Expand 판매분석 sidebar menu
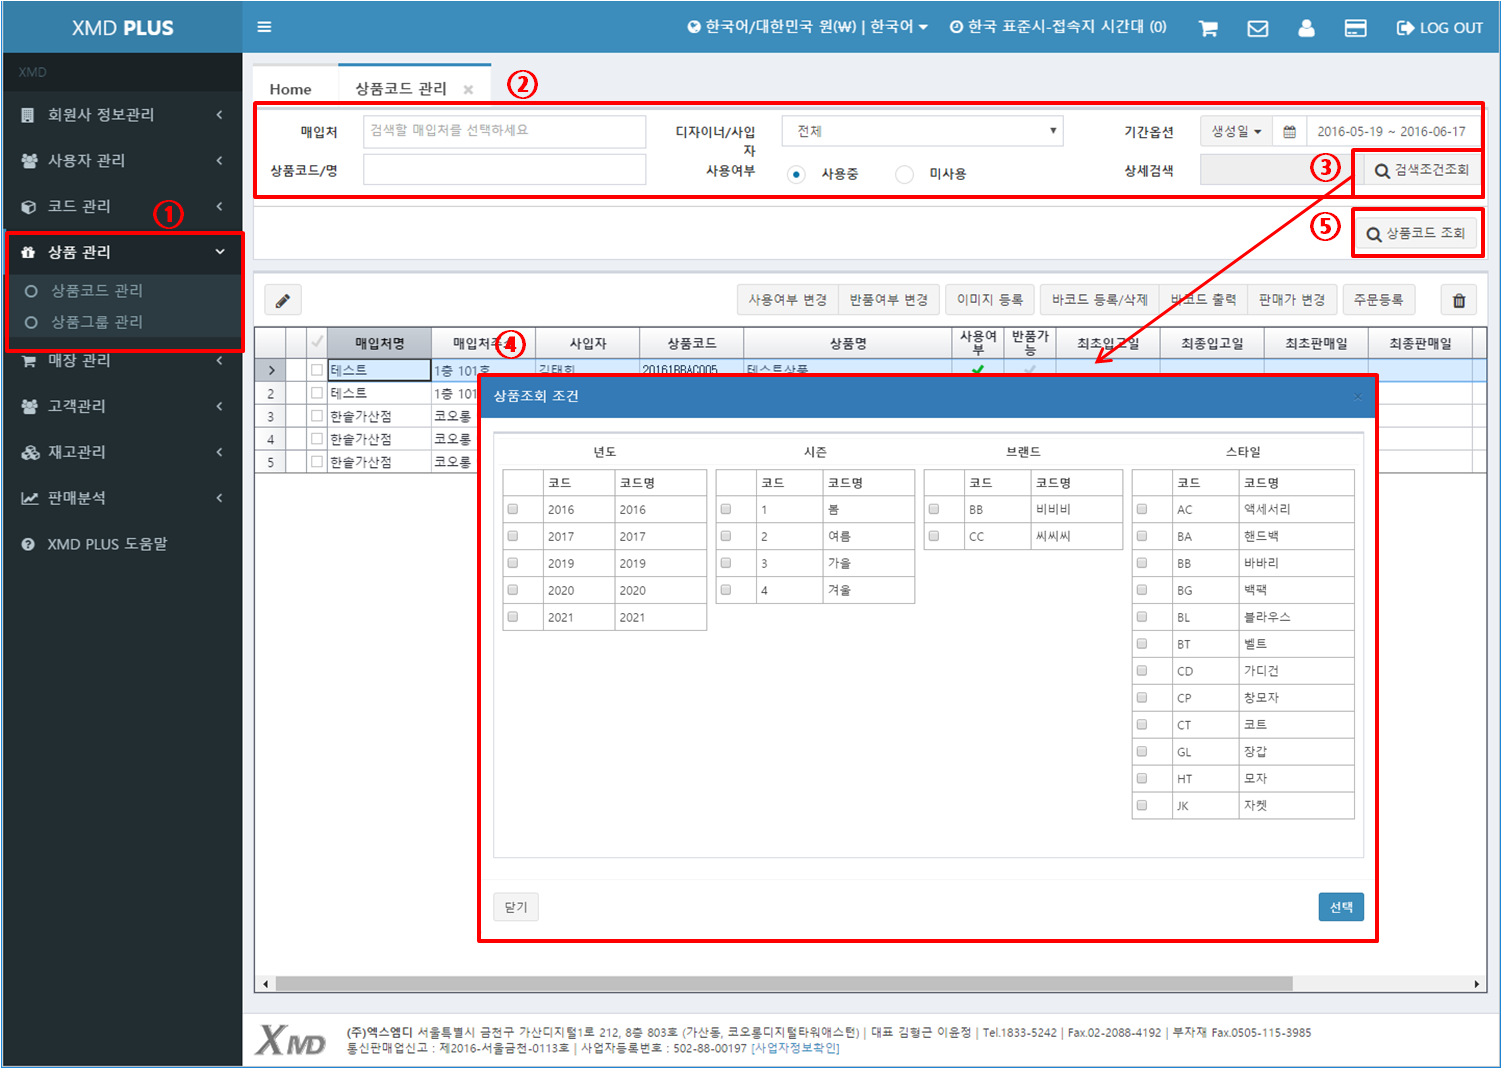The height and width of the screenshot is (1069, 1502). pyautogui.click(x=122, y=498)
